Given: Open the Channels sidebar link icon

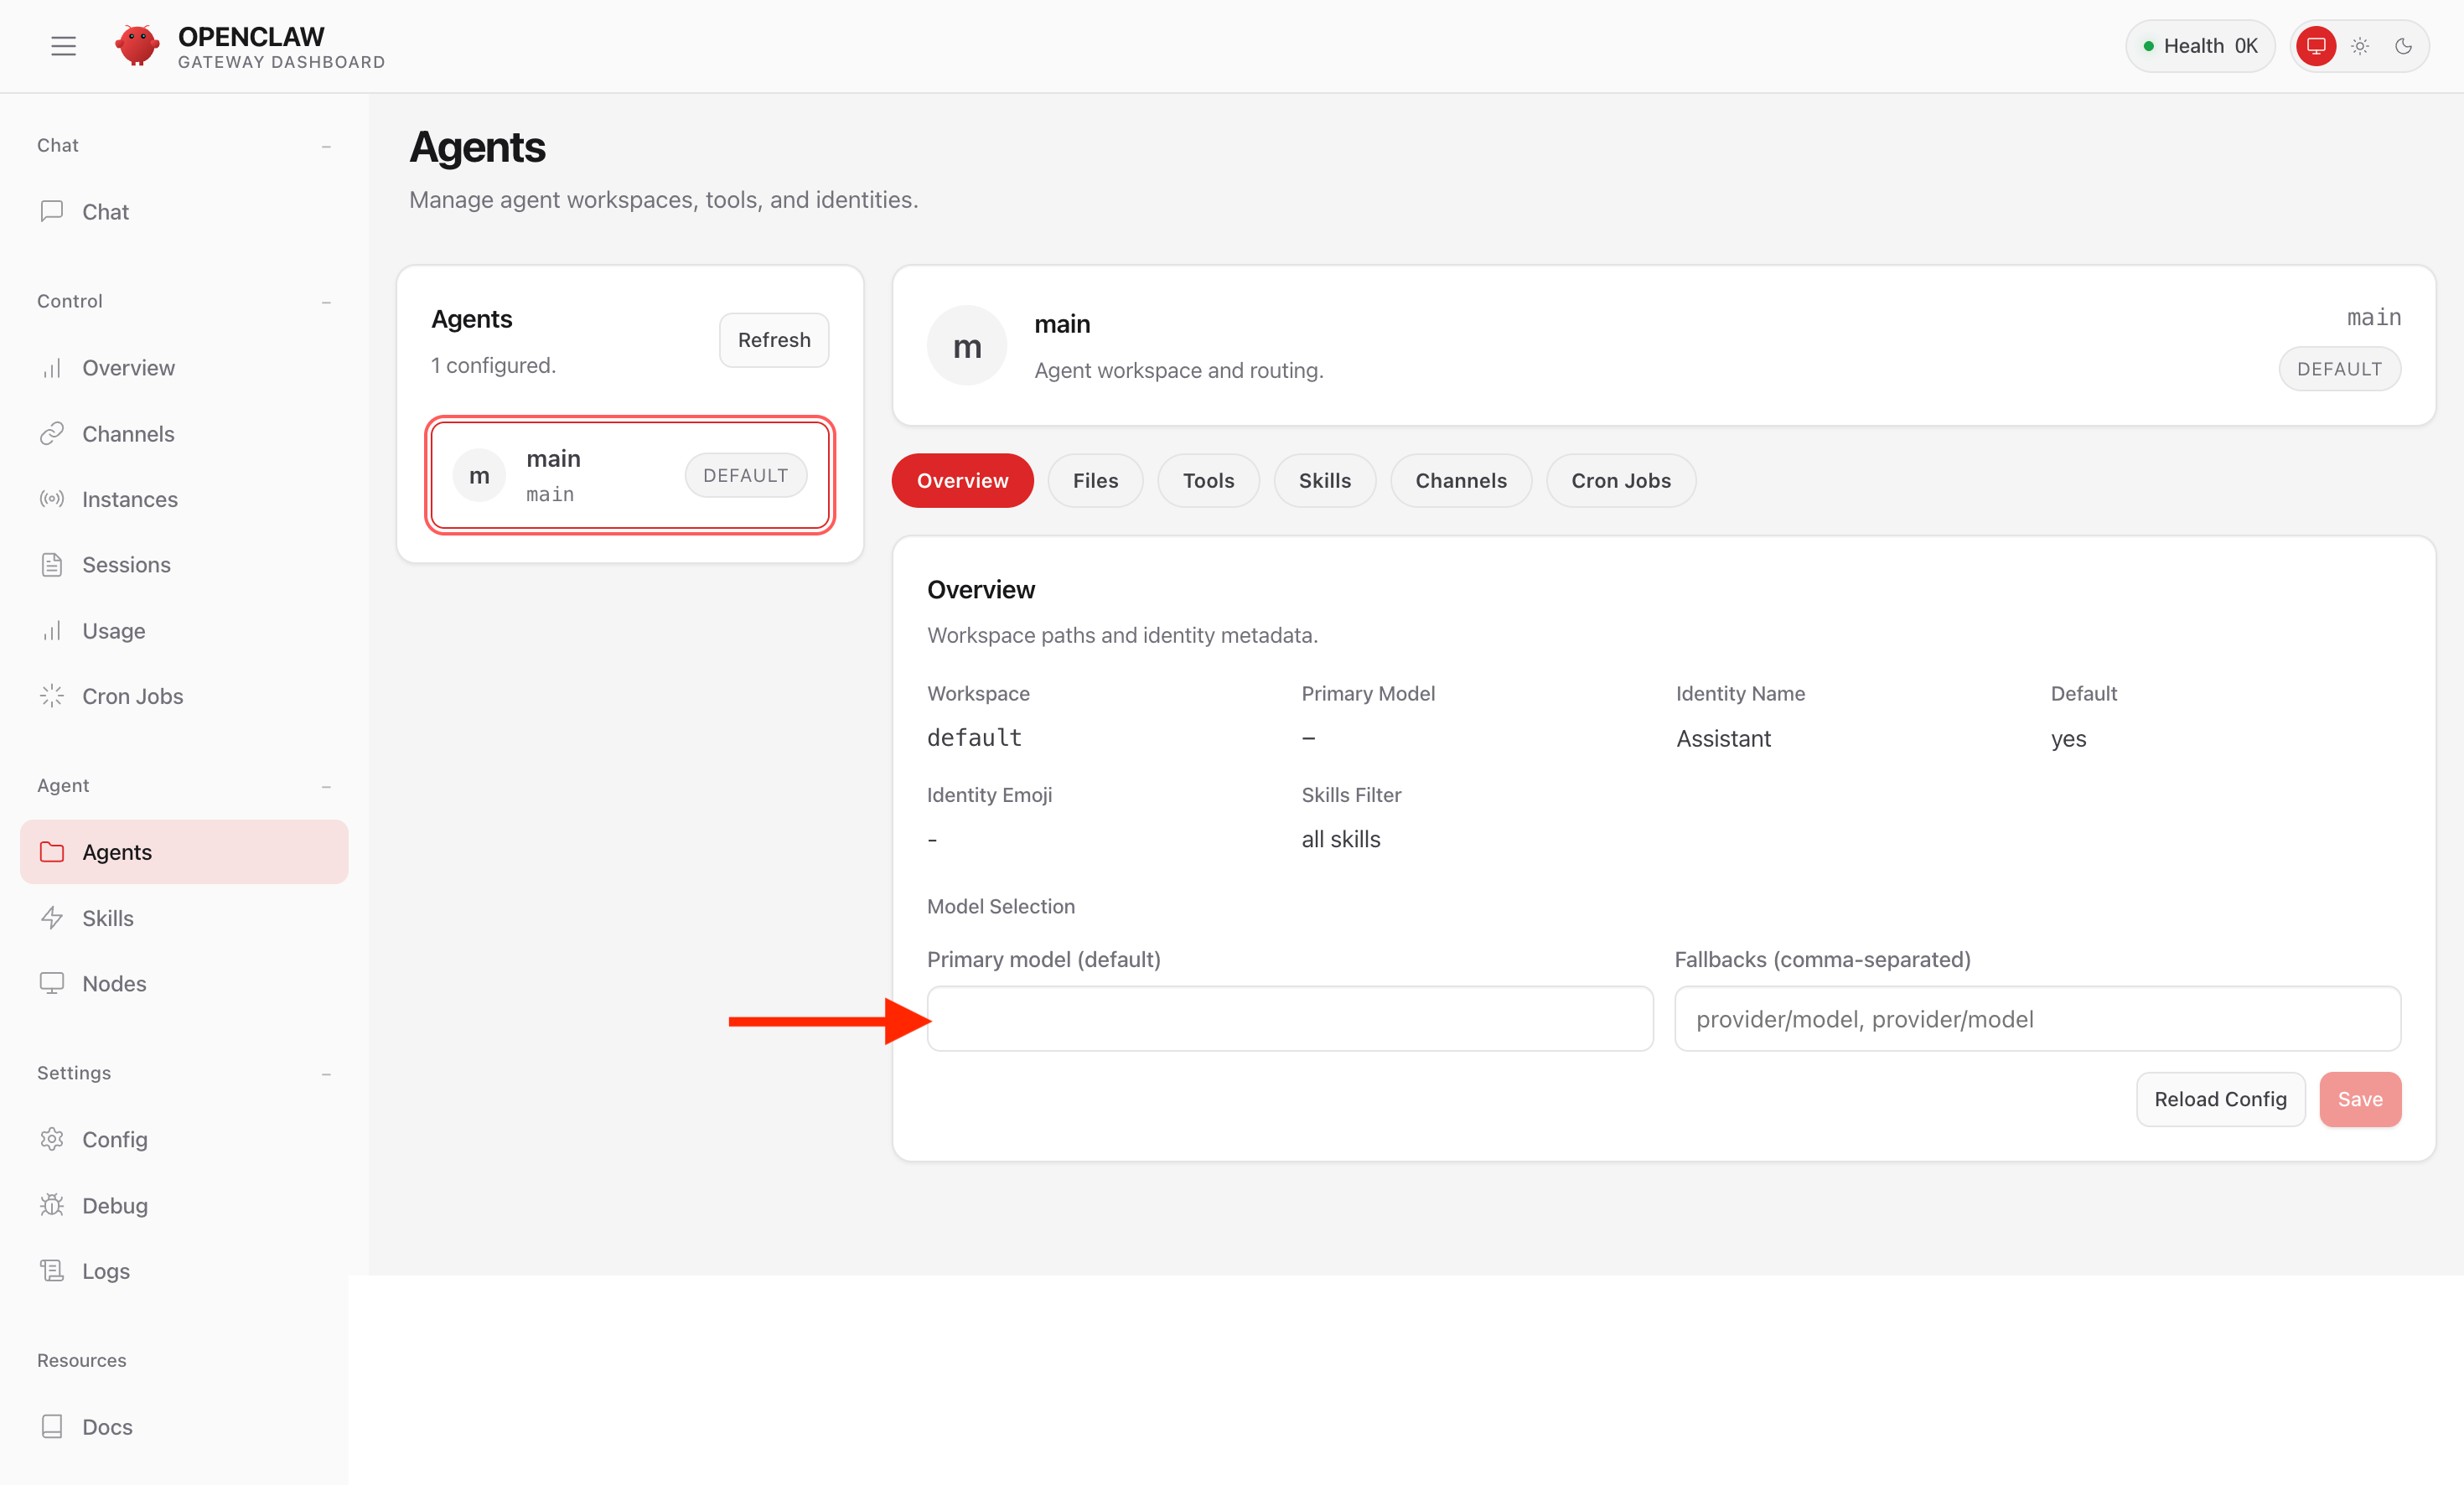Looking at the screenshot, I should (52, 433).
